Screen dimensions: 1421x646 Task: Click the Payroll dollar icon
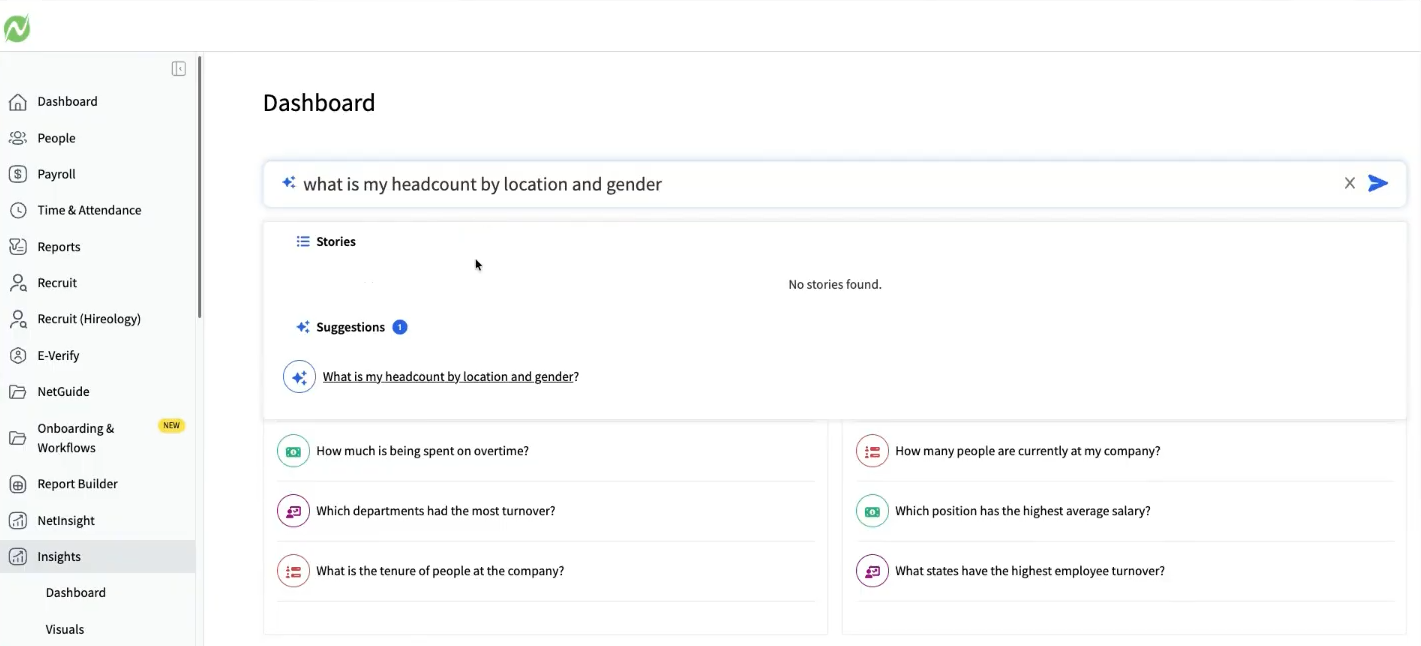click(18, 174)
